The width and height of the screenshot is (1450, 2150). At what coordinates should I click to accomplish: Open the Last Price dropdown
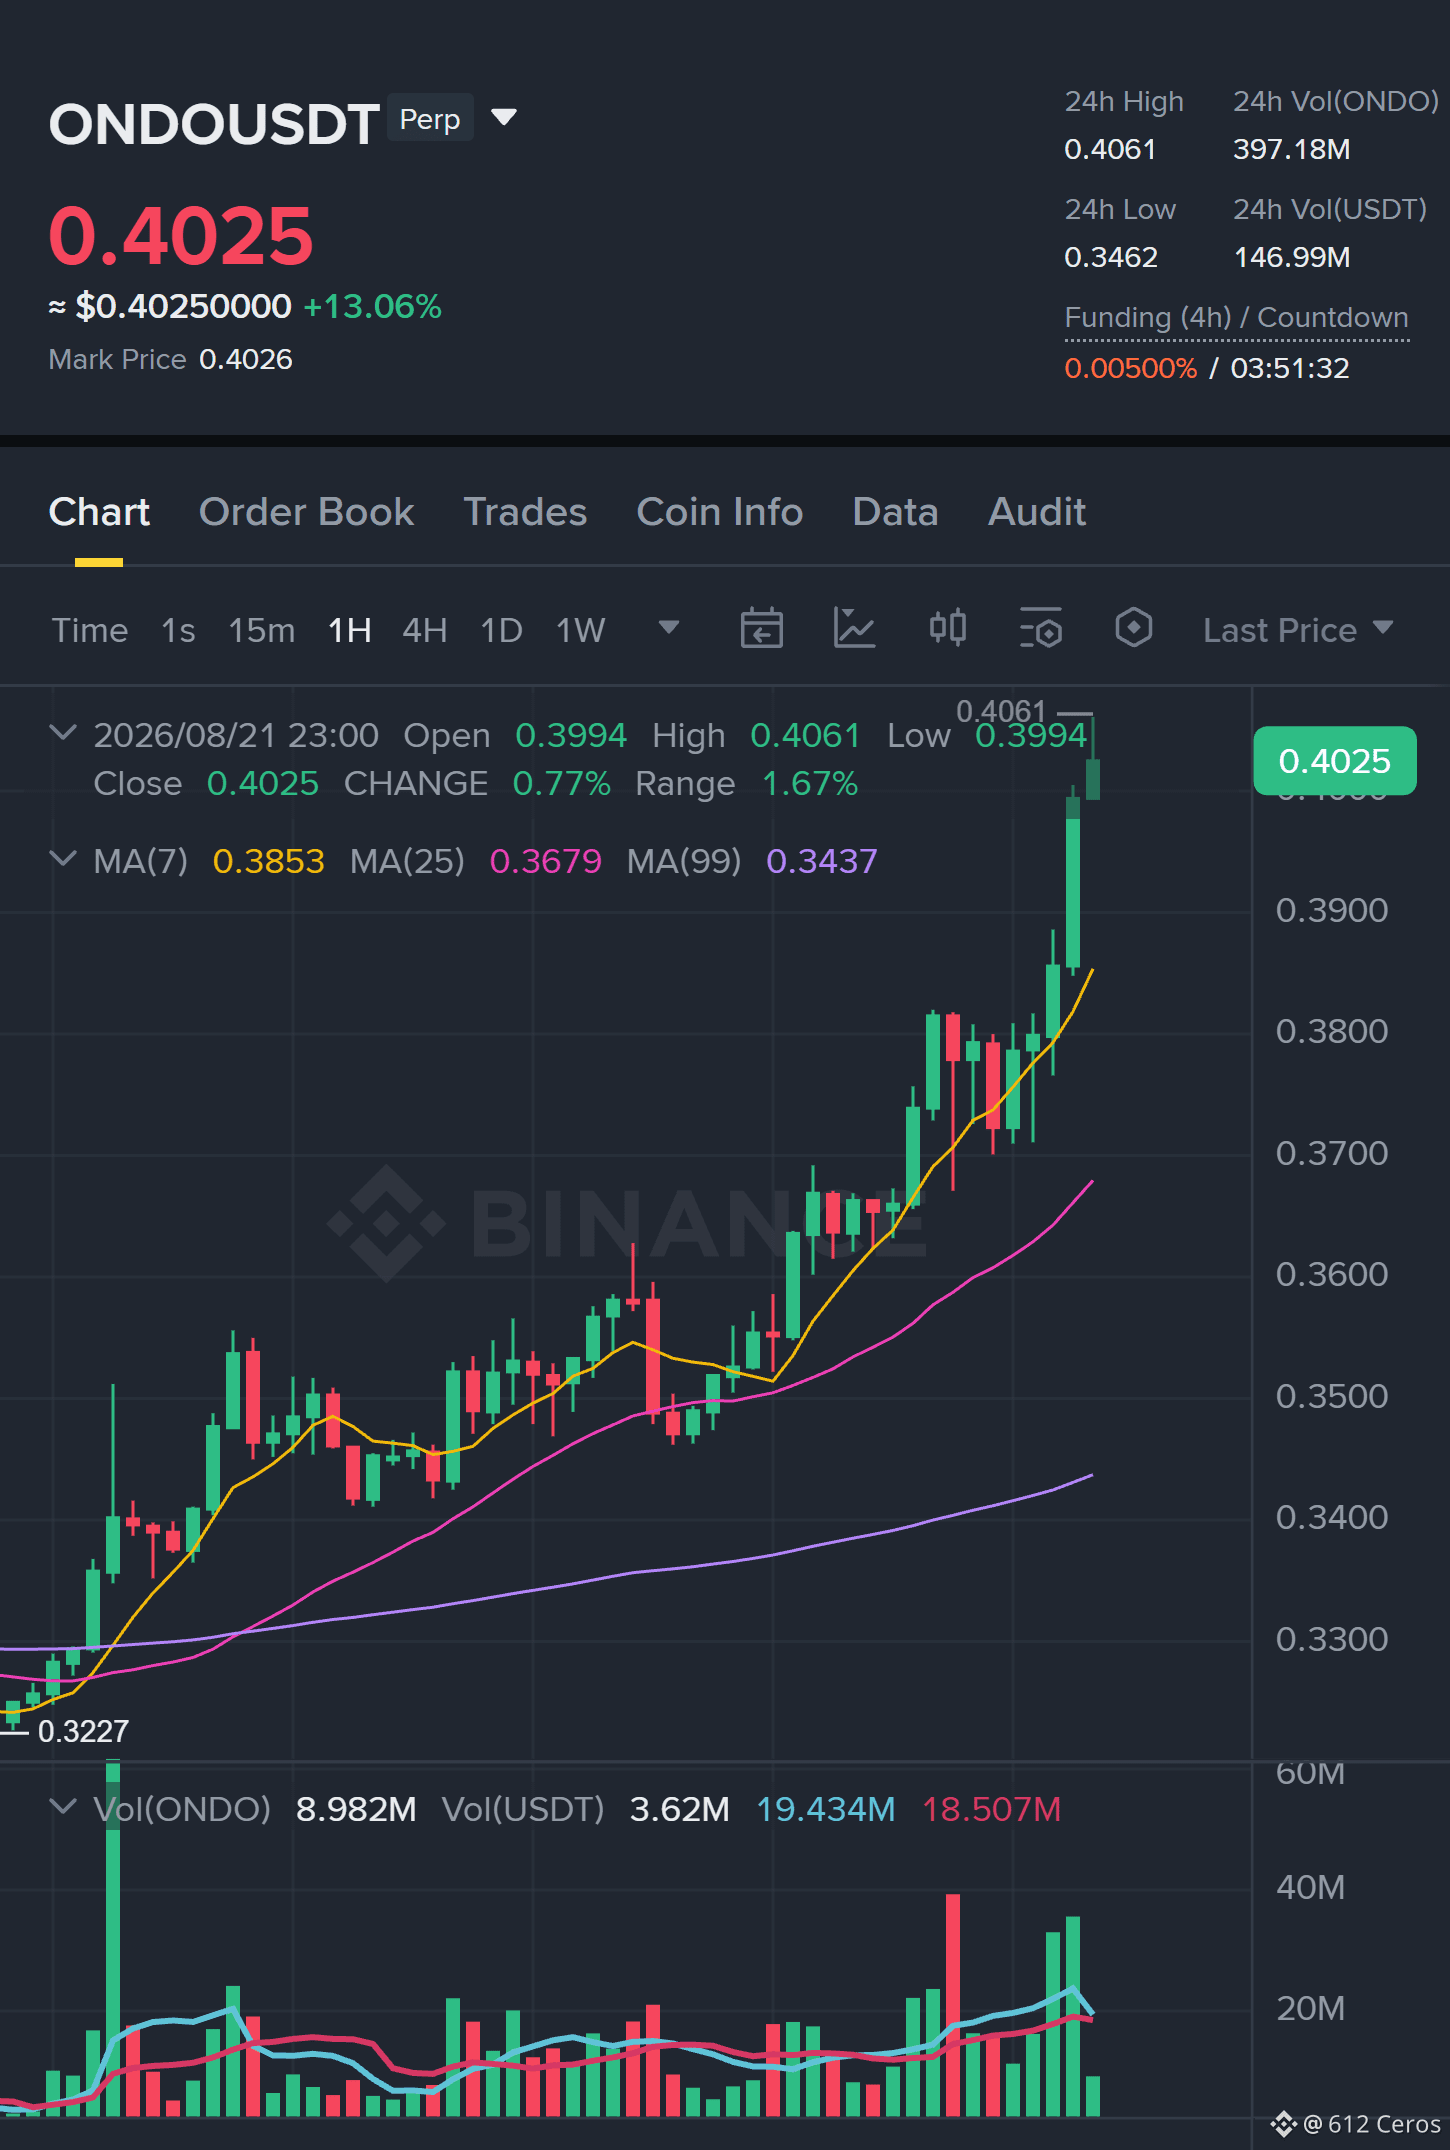1297,630
